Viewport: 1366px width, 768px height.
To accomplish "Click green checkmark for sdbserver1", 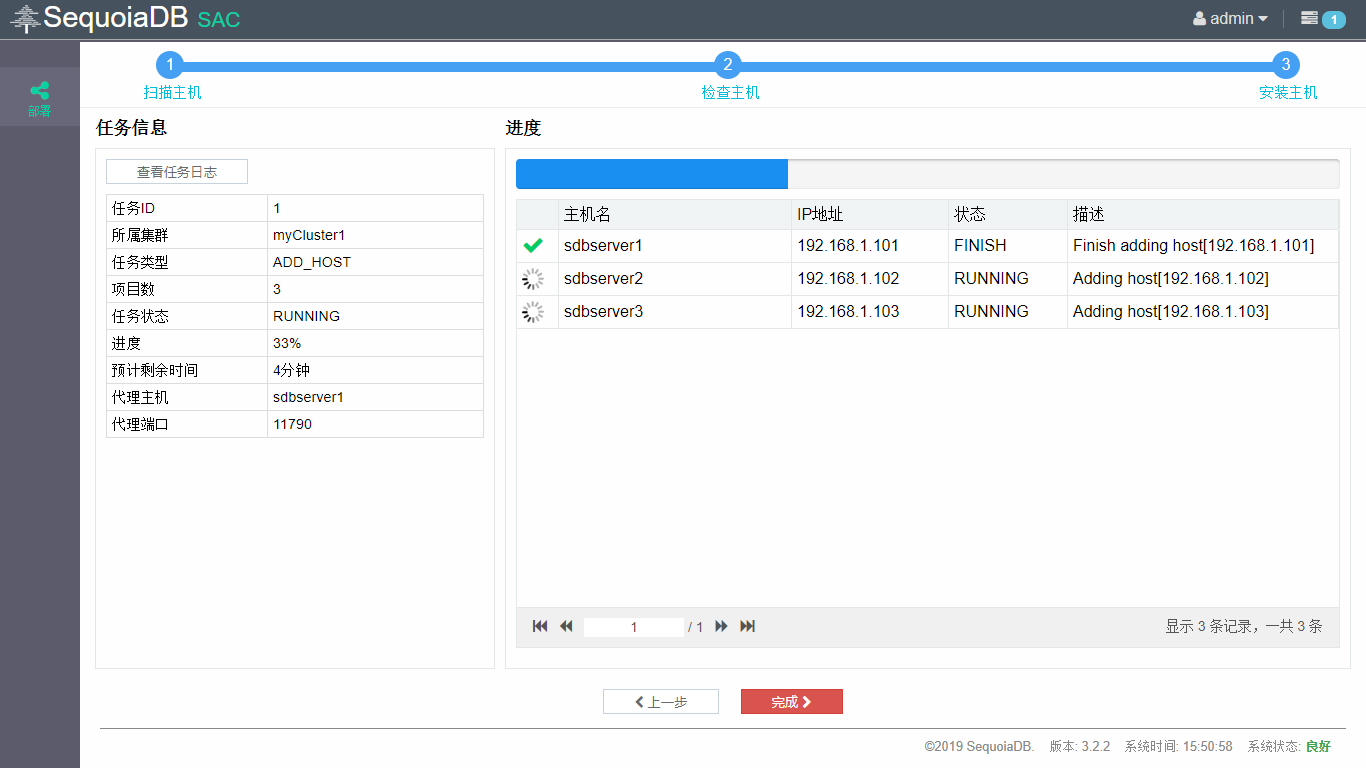I will pyautogui.click(x=533, y=246).
